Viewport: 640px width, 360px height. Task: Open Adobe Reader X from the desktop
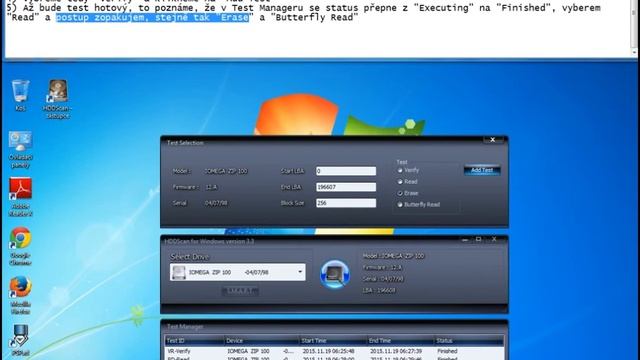click(20, 197)
